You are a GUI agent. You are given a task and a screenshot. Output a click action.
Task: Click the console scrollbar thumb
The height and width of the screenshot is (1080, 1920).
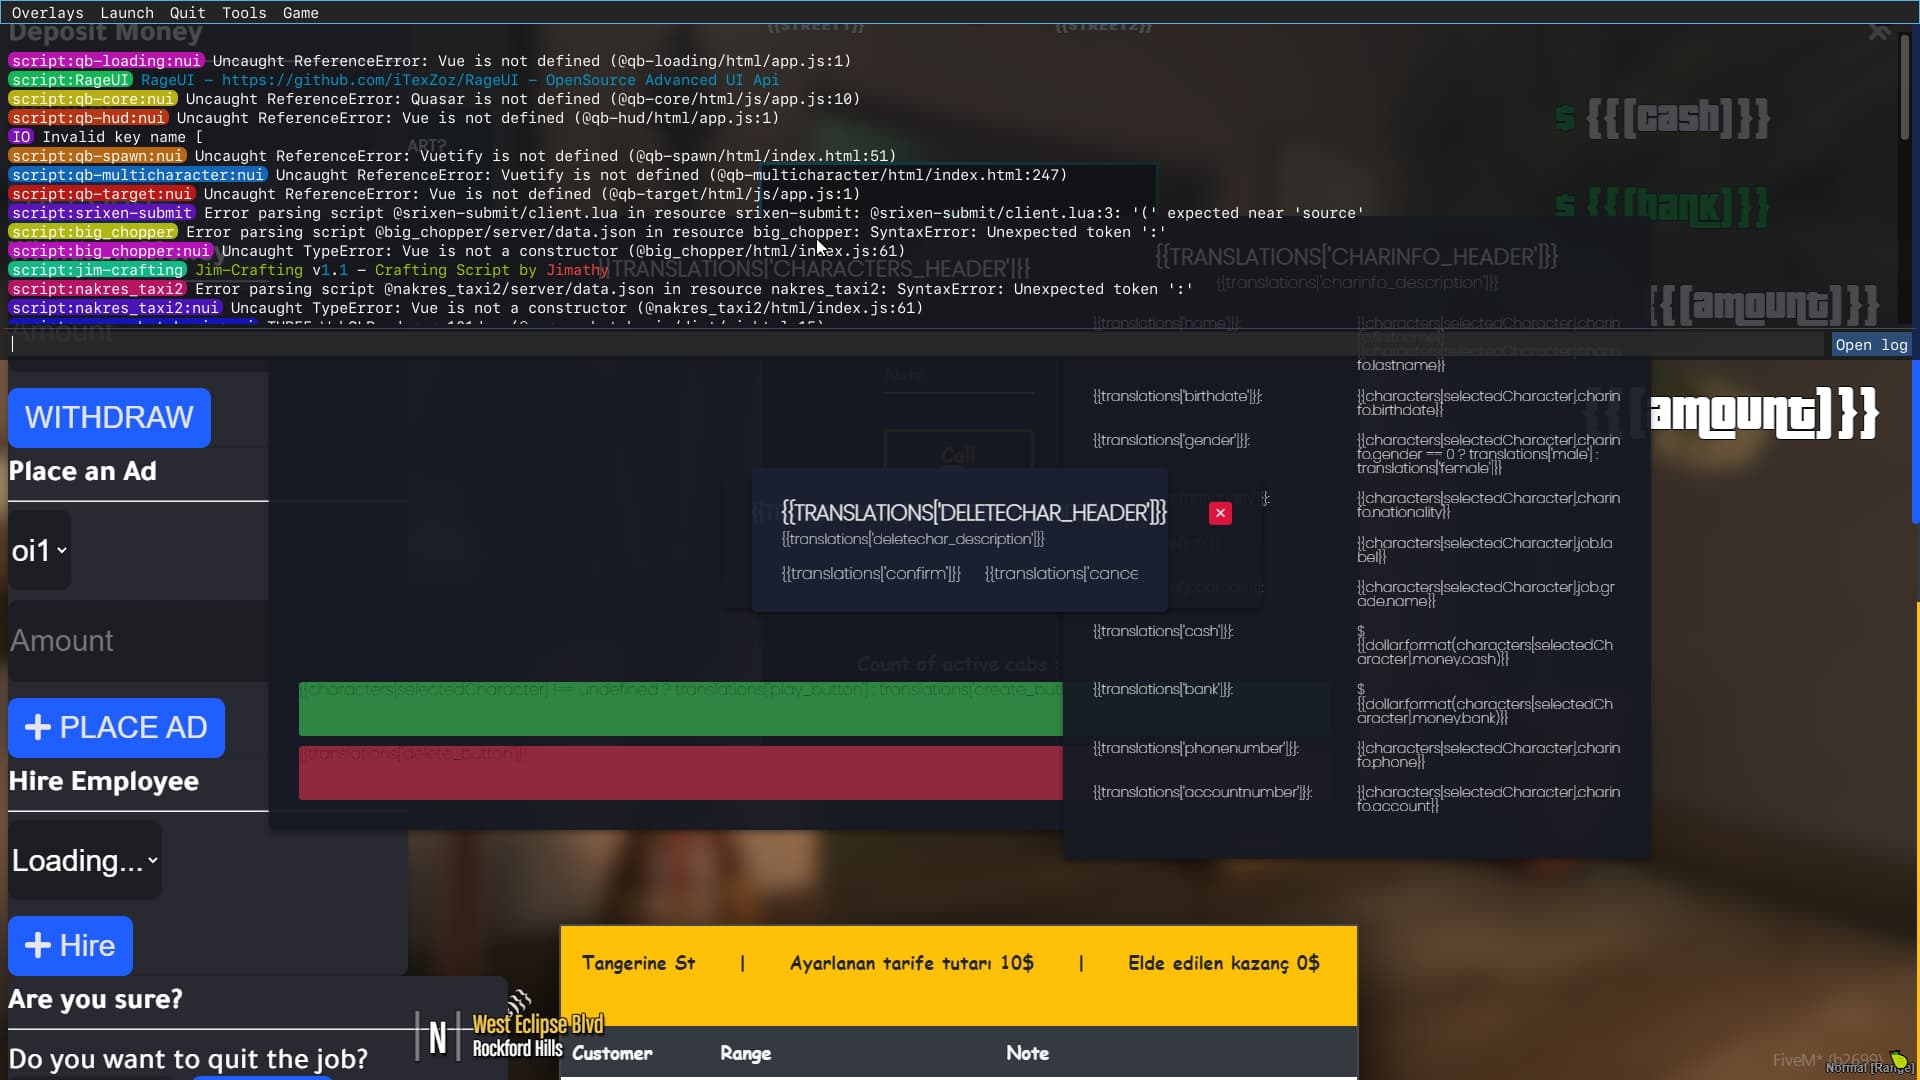1905,87
